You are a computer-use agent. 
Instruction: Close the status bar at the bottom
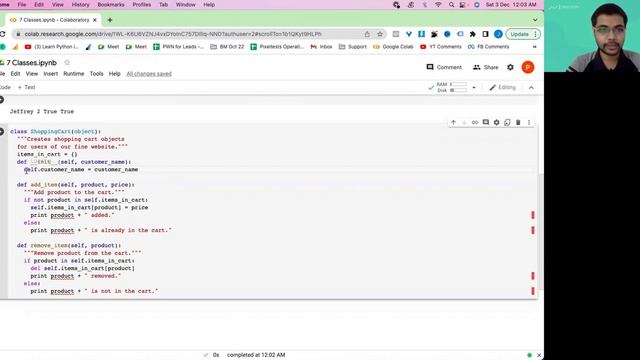point(539,355)
